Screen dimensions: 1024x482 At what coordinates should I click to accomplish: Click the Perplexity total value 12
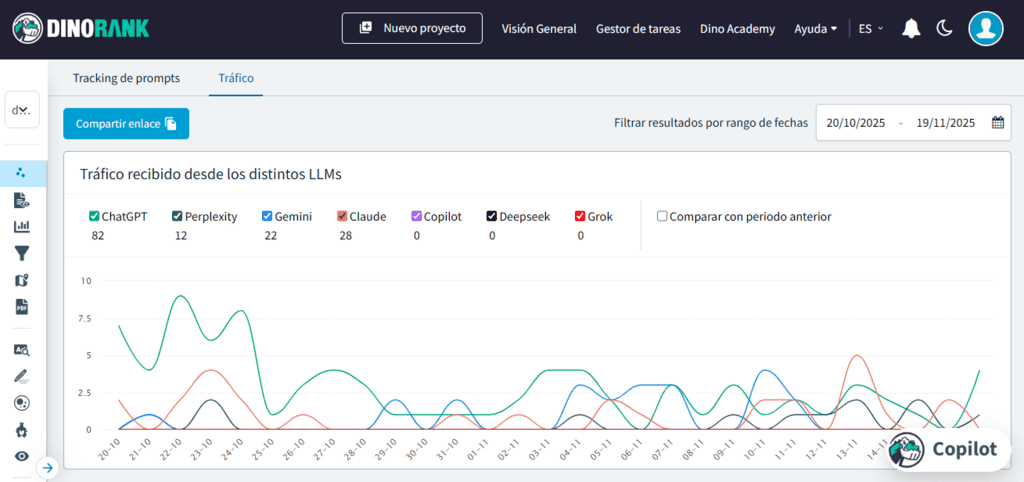click(x=181, y=236)
